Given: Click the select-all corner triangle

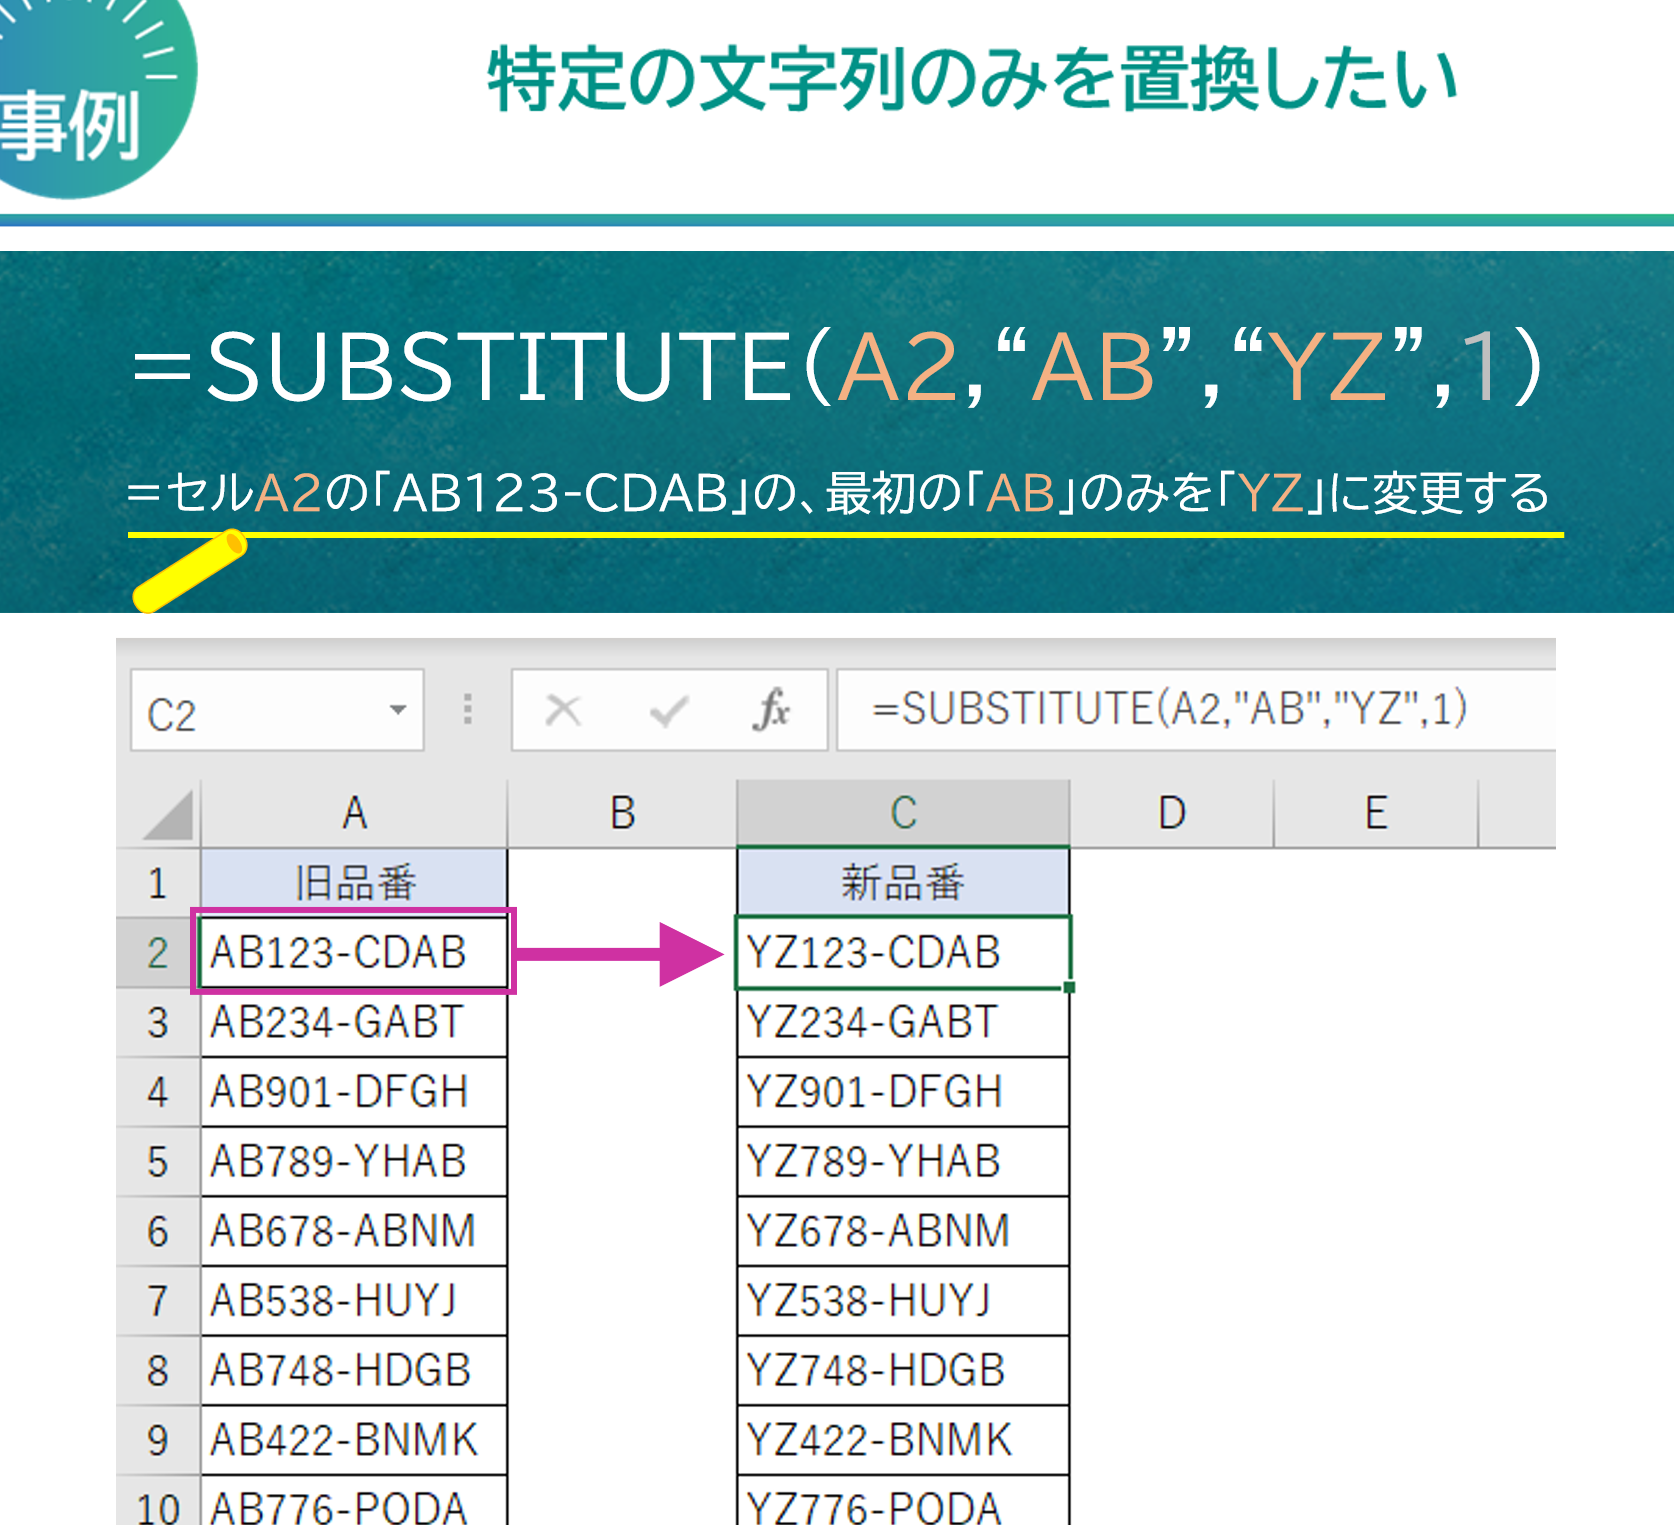Looking at the screenshot, I should point(168,814).
